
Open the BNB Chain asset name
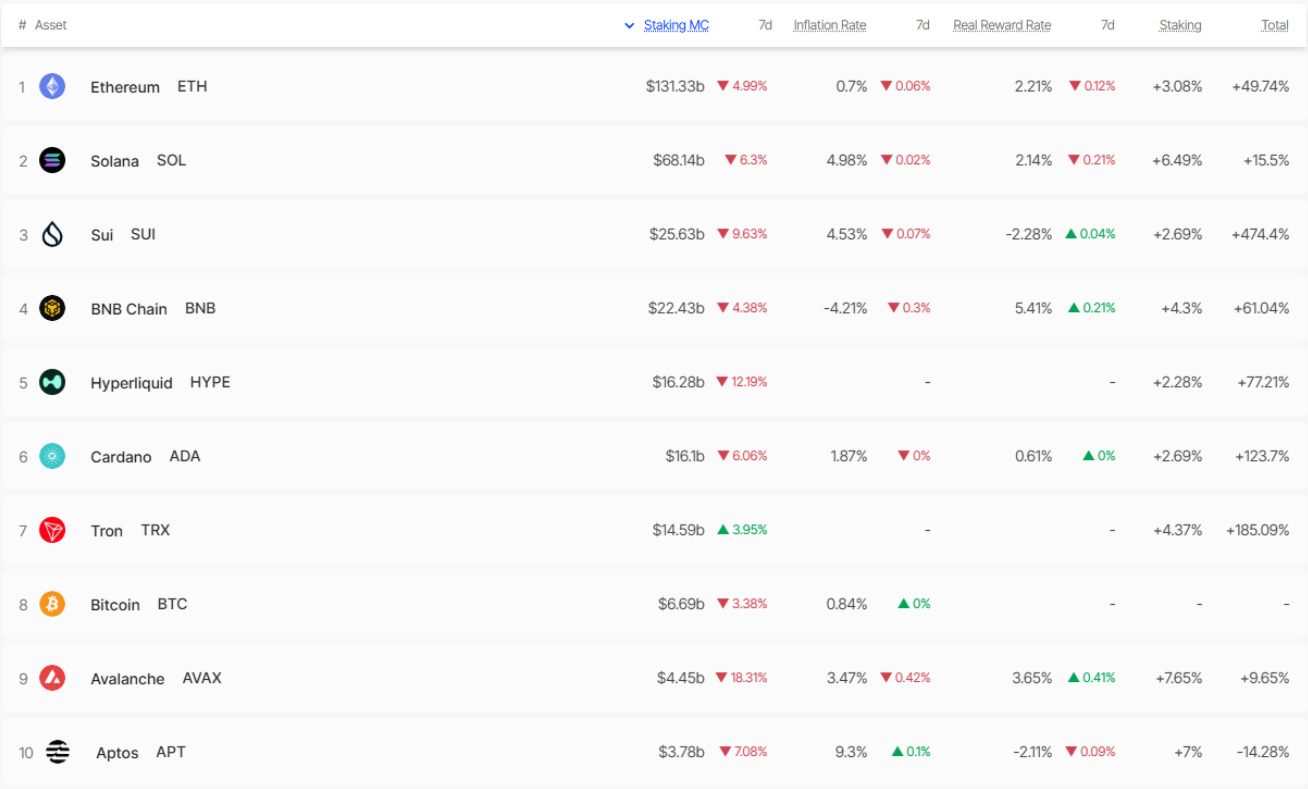[x=129, y=309]
